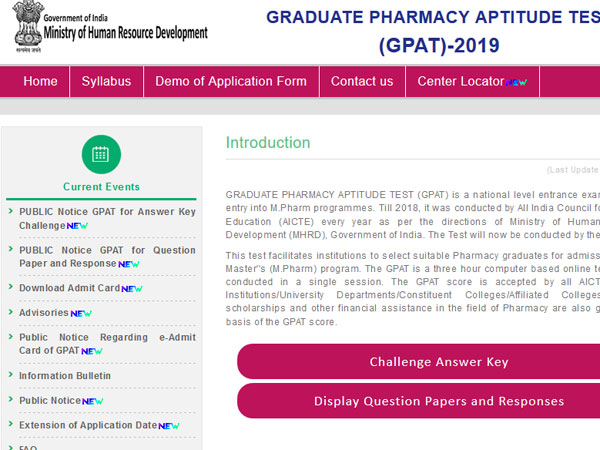Click the arrow bullet before Information Bulletin
The image size is (600, 450).
[x=11, y=375]
